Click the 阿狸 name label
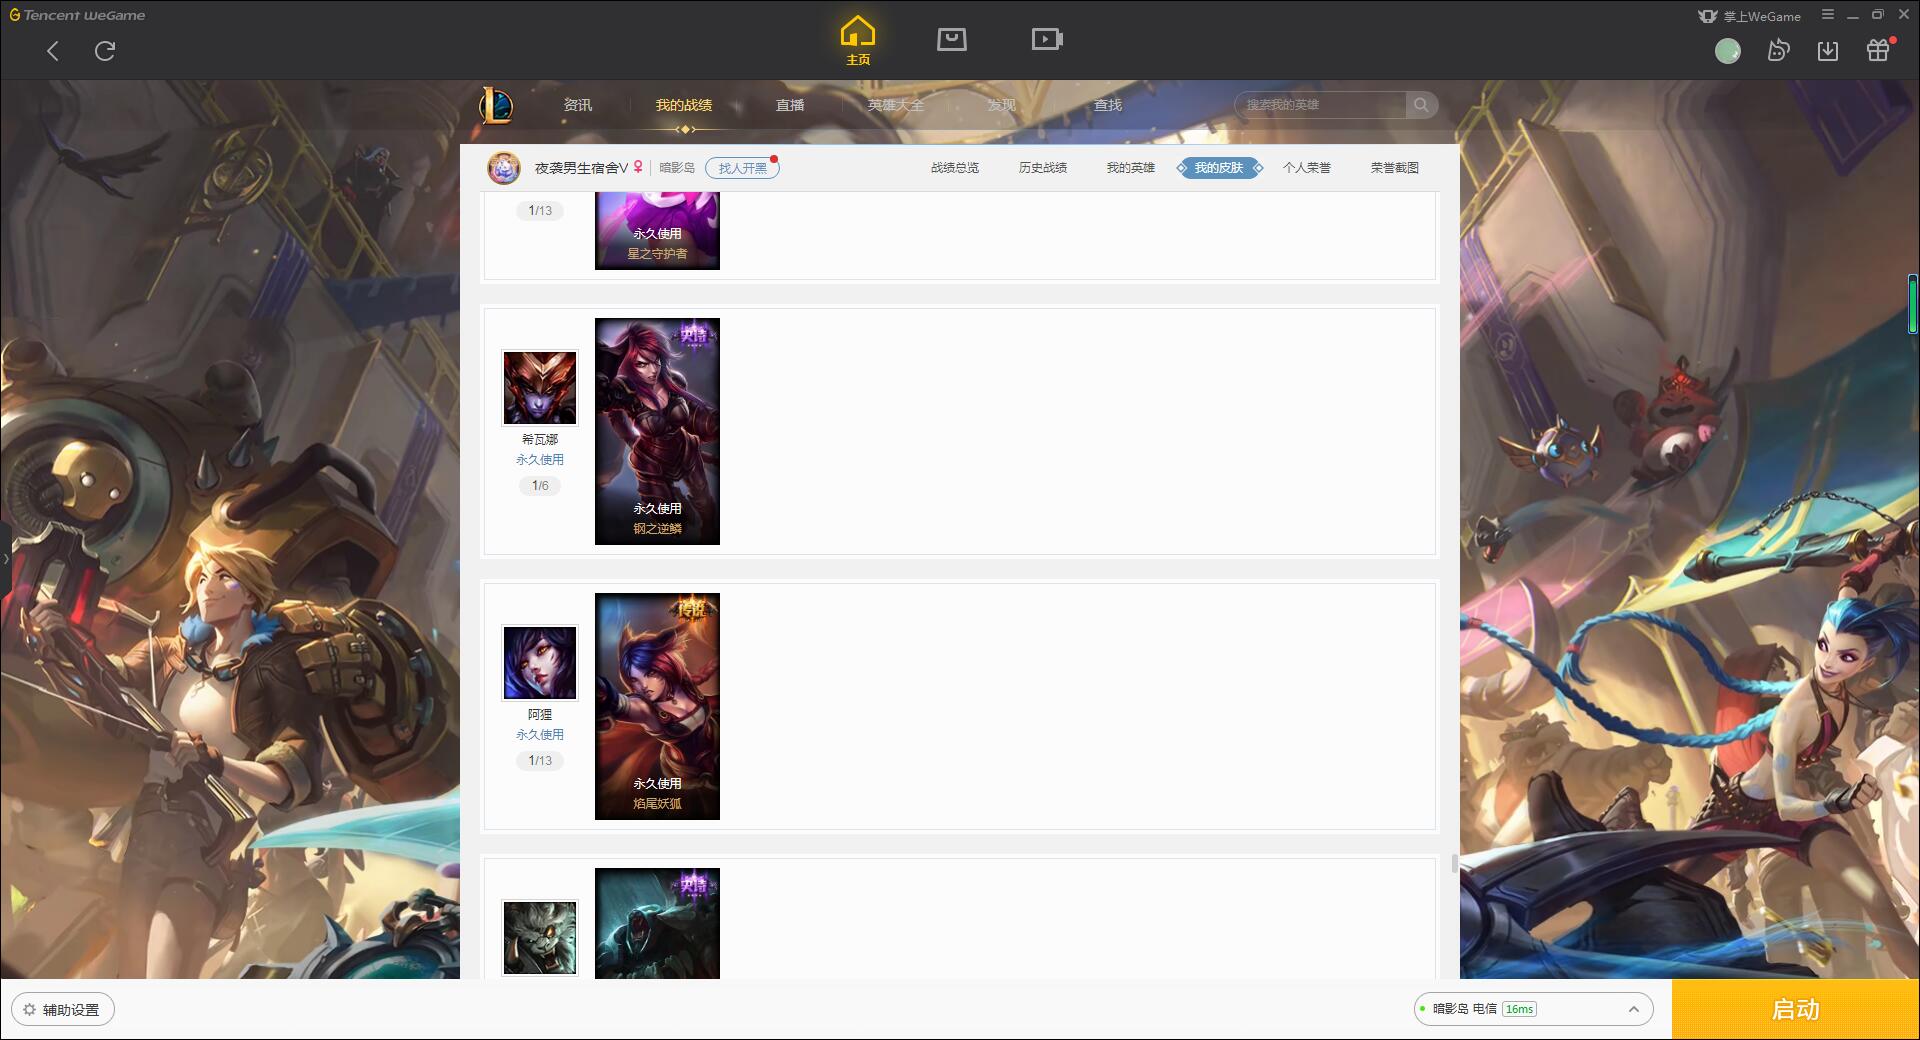 pyautogui.click(x=540, y=715)
